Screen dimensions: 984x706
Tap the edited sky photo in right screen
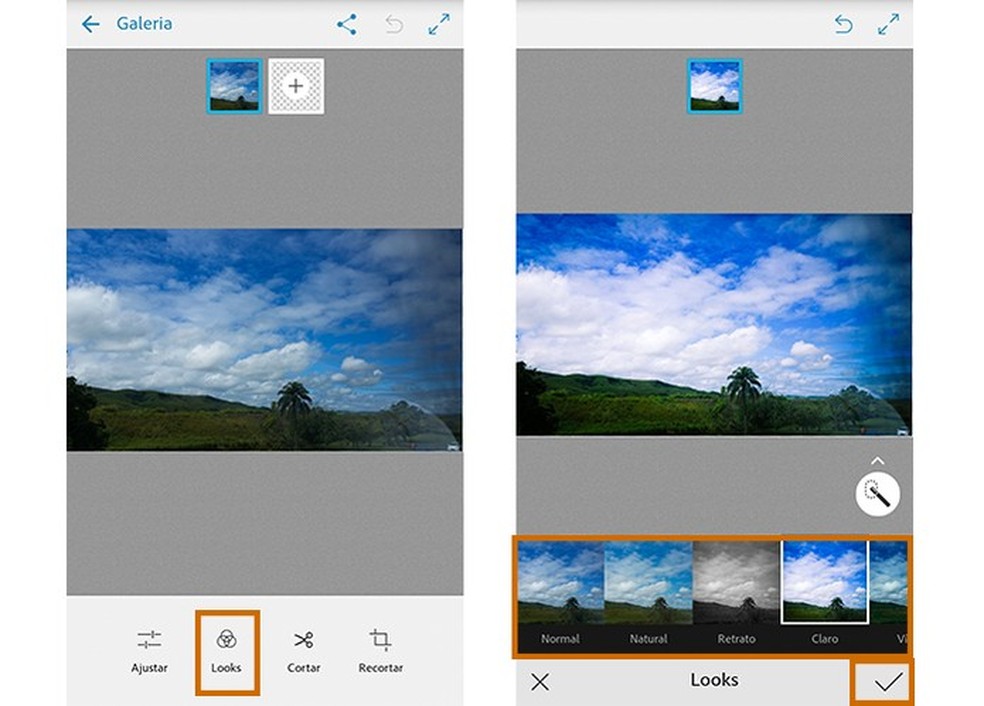pyautogui.click(x=714, y=324)
